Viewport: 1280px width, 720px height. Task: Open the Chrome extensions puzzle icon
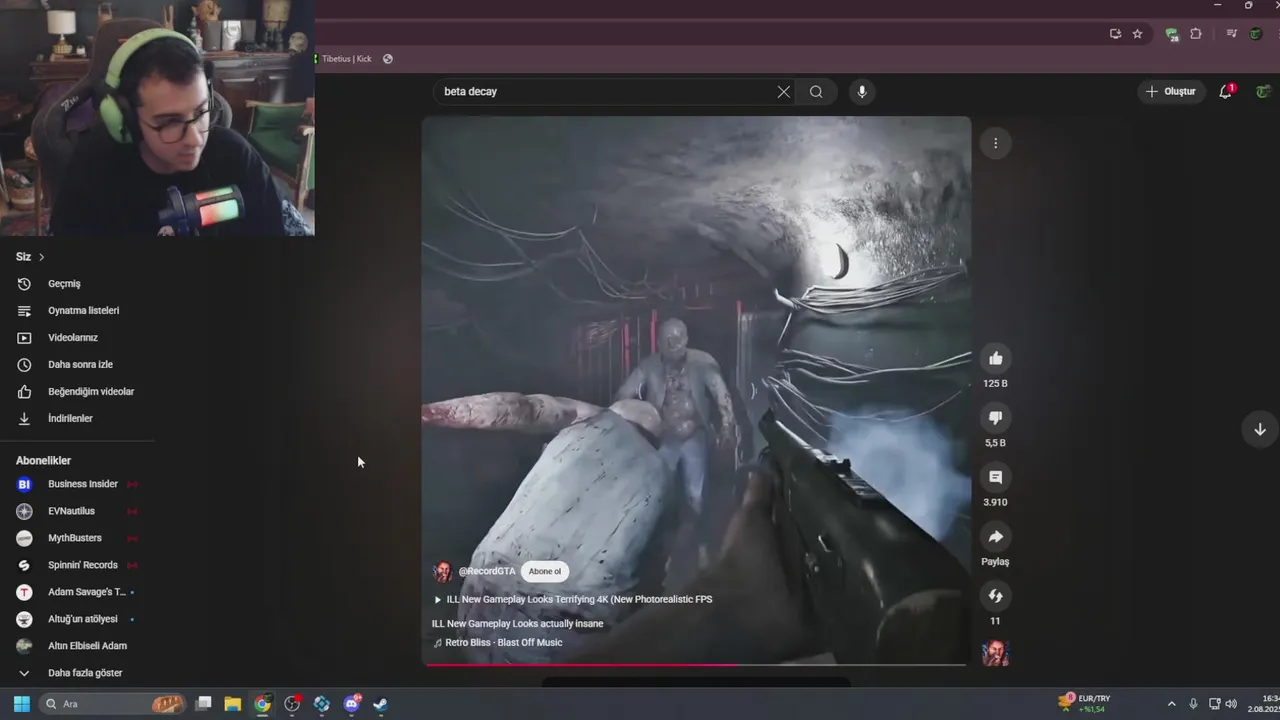[x=1195, y=34]
